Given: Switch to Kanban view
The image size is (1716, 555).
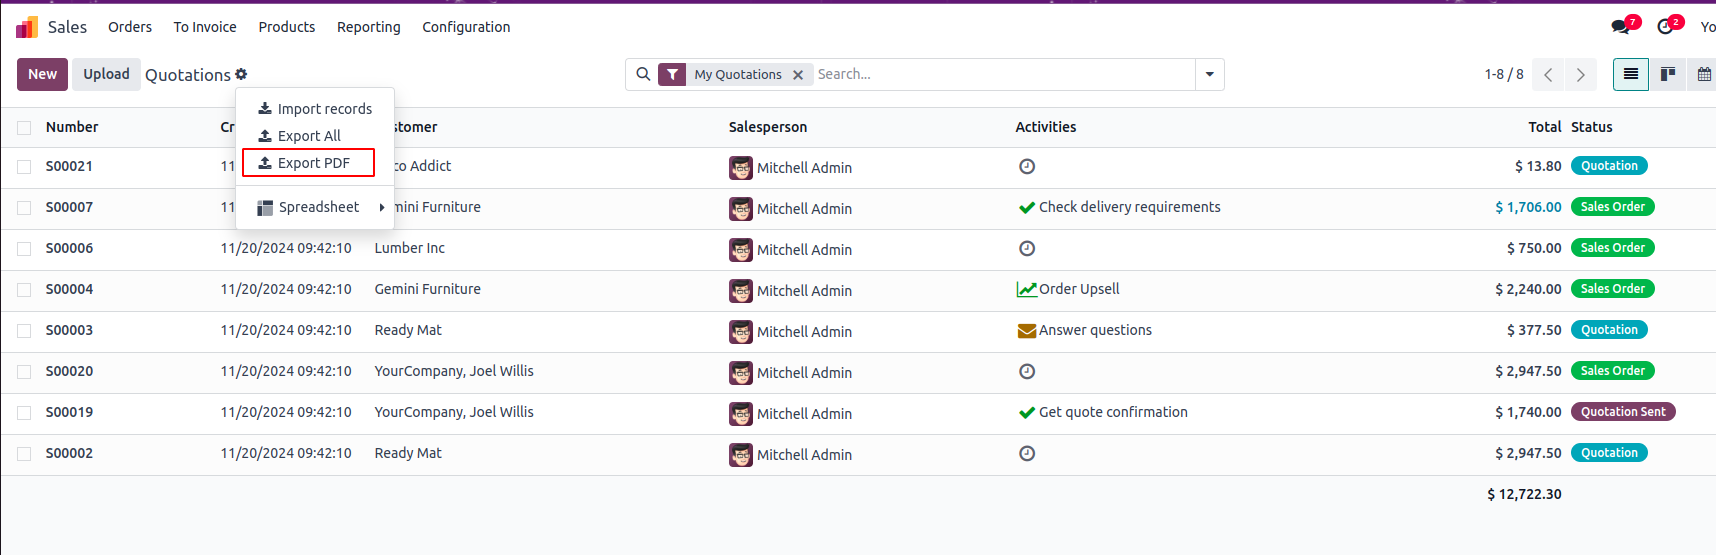Looking at the screenshot, I should click(1668, 74).
